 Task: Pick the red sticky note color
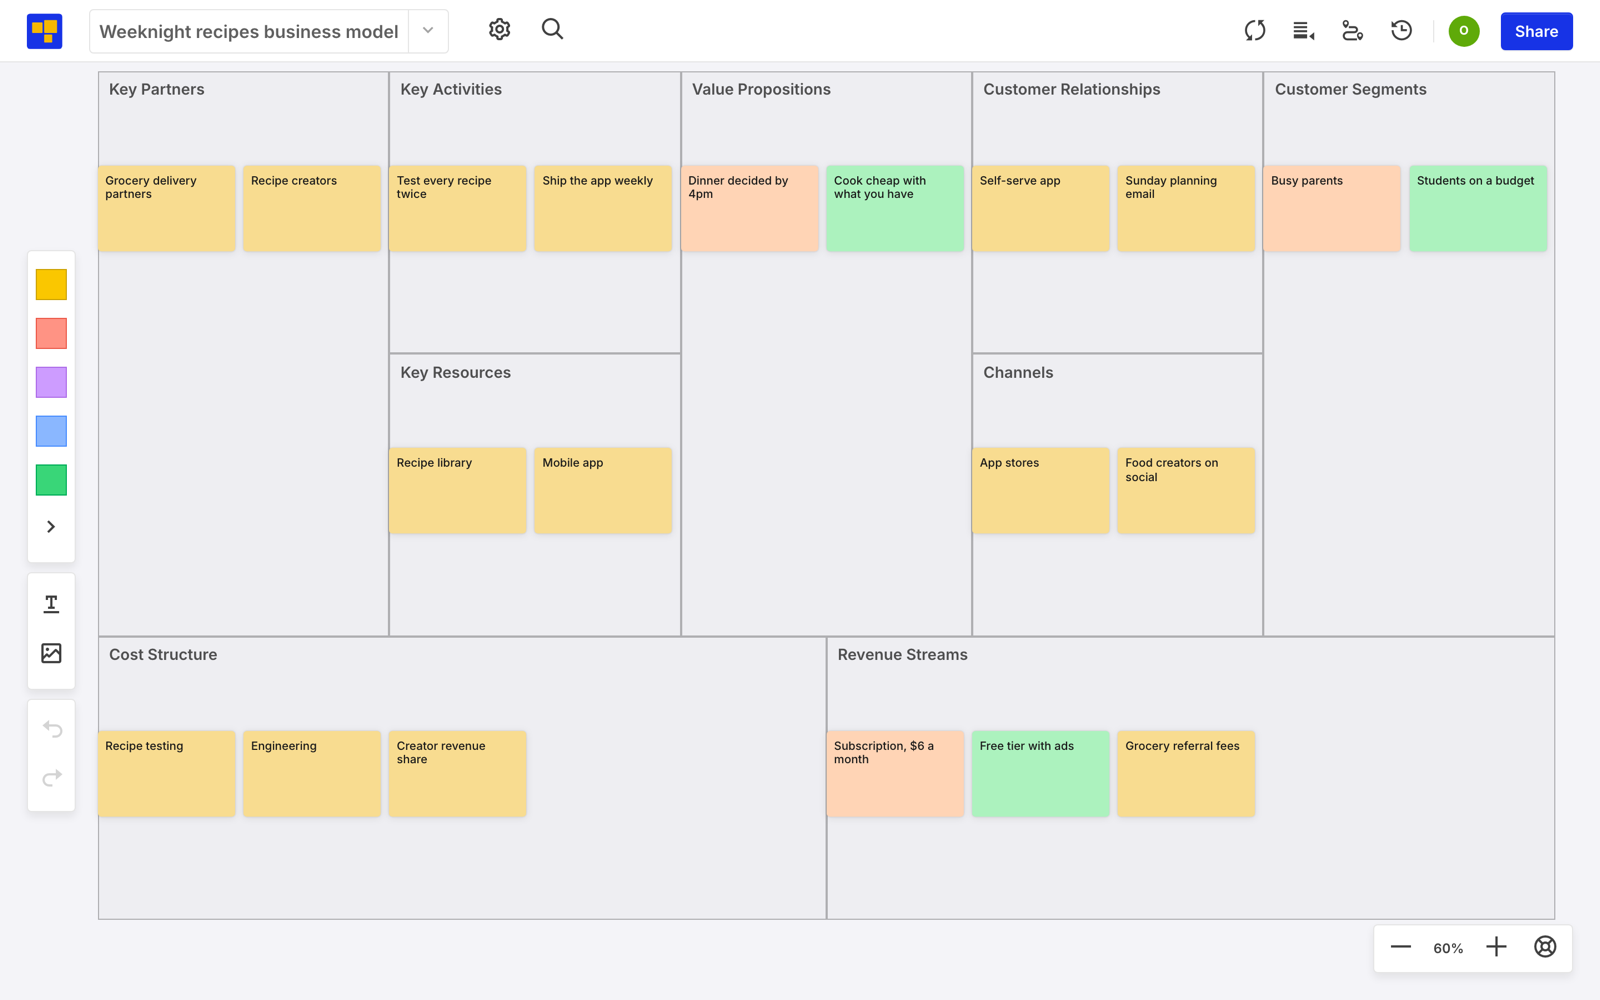click(51, 333)
